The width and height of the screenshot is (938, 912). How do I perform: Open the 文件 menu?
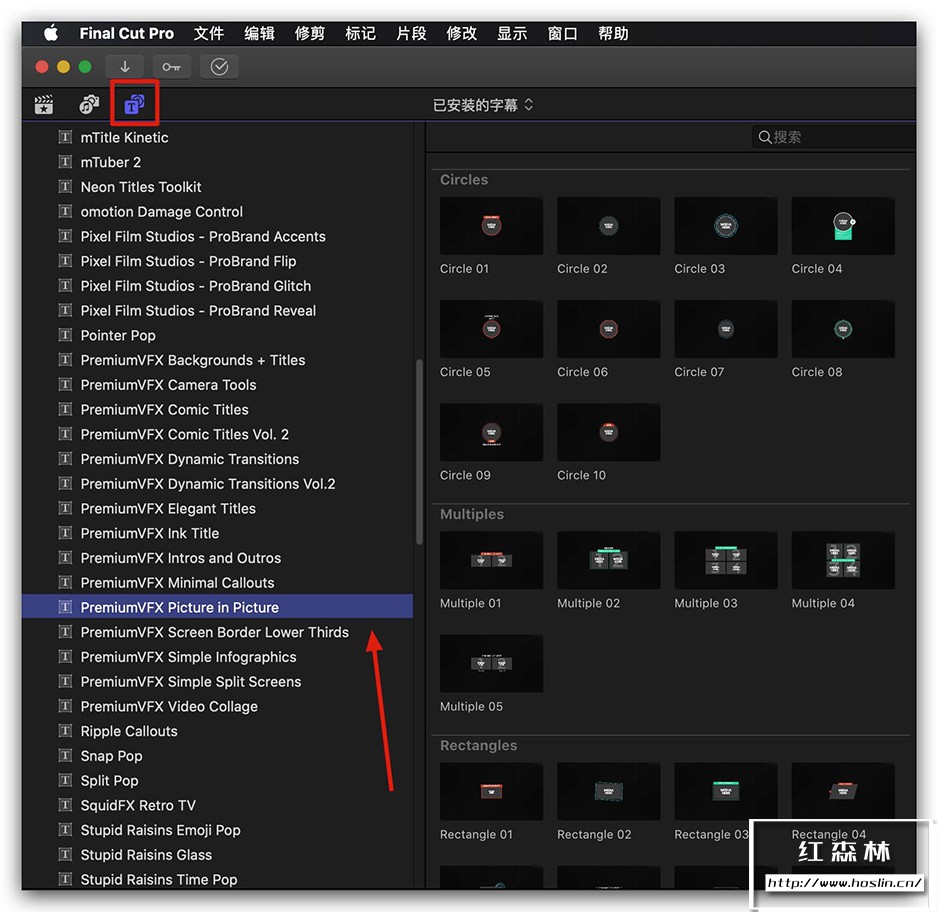[209, 33]
